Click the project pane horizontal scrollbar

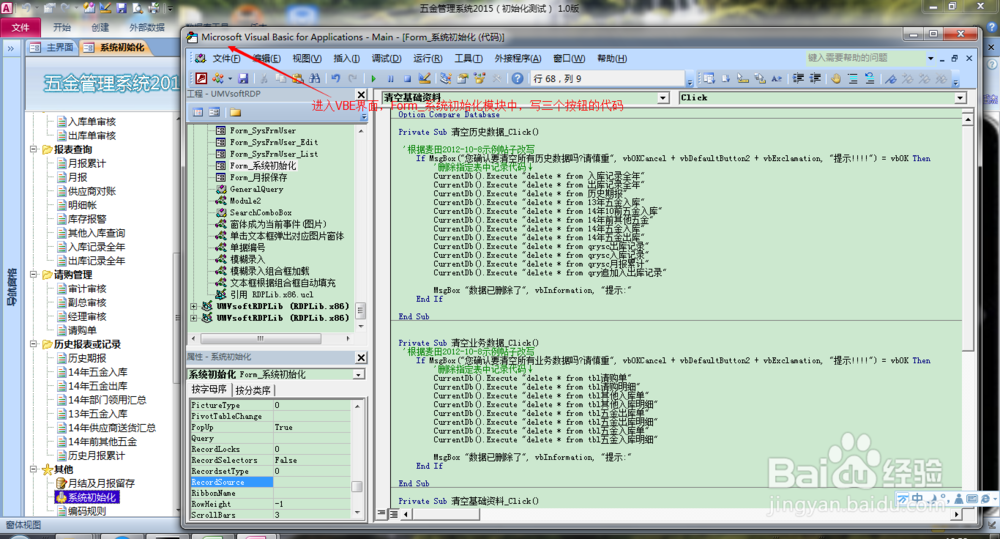pos(270,338)
